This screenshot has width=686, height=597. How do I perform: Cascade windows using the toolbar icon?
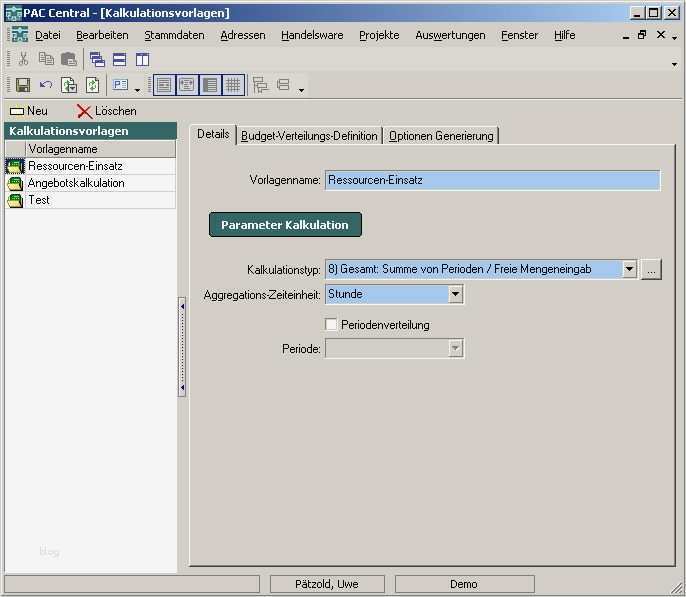pos(97,59)
